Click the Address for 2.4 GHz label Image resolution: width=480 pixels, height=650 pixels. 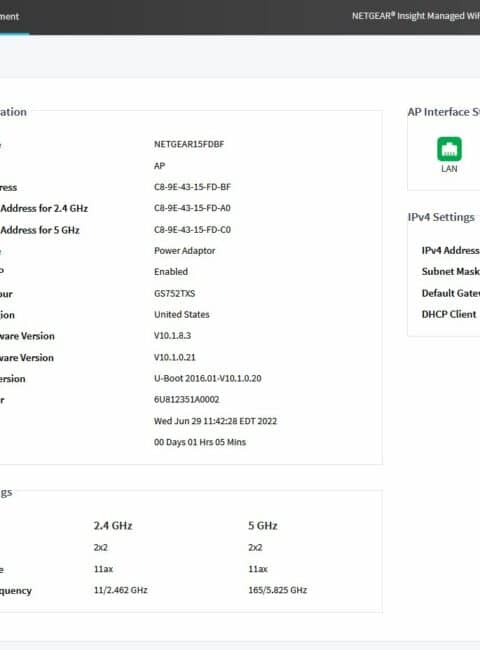click(44, 209)
